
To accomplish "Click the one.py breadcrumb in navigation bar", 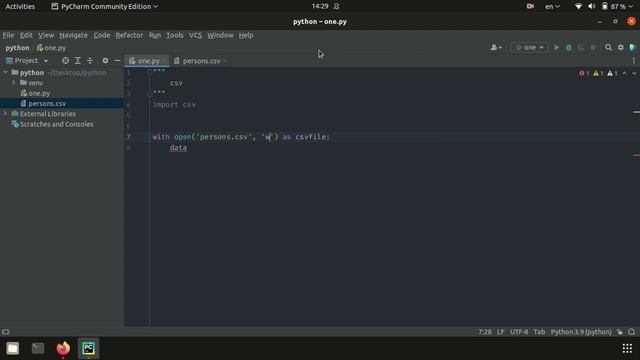I will click(51, 48).
